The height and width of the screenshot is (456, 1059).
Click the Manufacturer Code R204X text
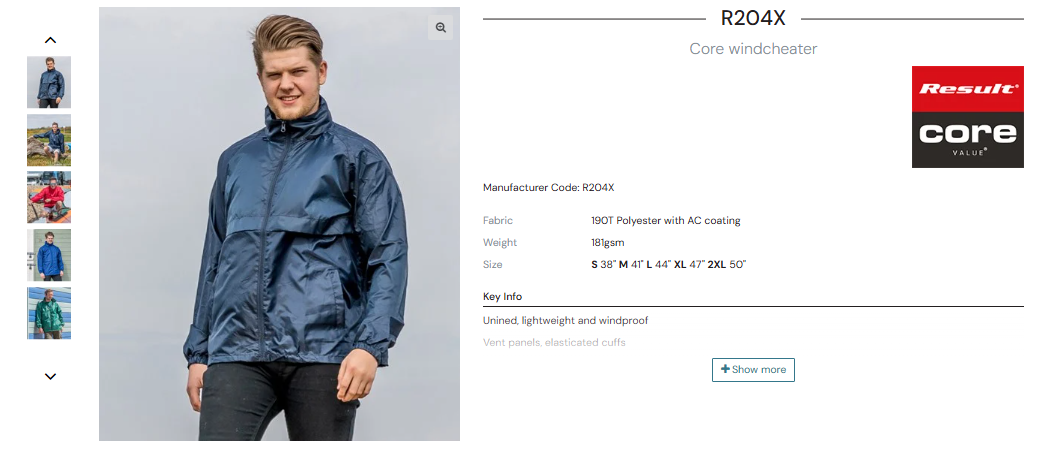point(548,188)
